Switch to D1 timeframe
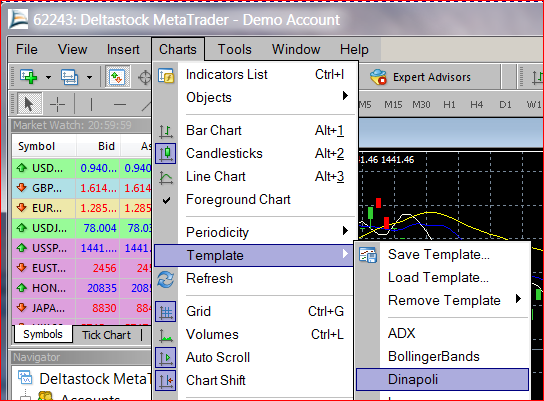 505,104
